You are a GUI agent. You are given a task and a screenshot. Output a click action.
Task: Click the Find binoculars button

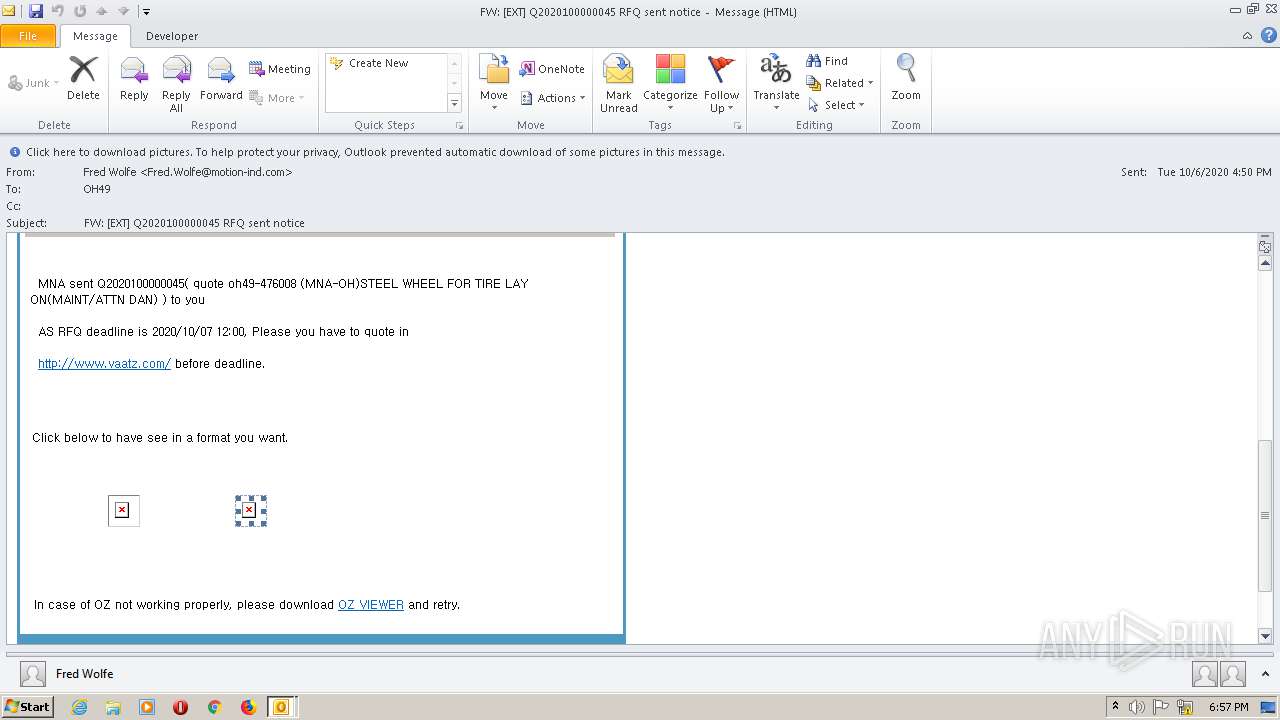828,61
